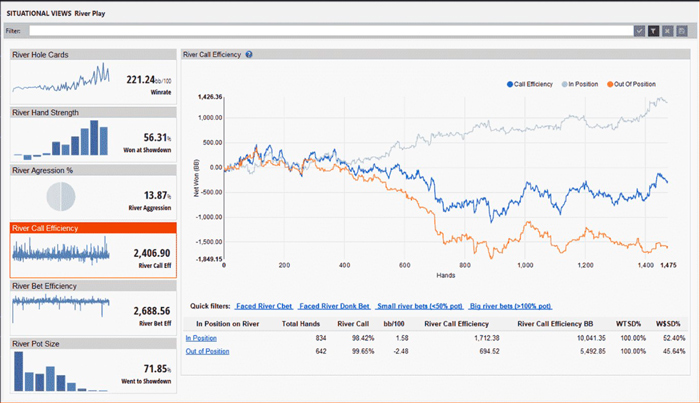Viewport: 700px width, 403px height.
Task: Toggle Out Of Position legend series
Action: [x=631, y=84]
